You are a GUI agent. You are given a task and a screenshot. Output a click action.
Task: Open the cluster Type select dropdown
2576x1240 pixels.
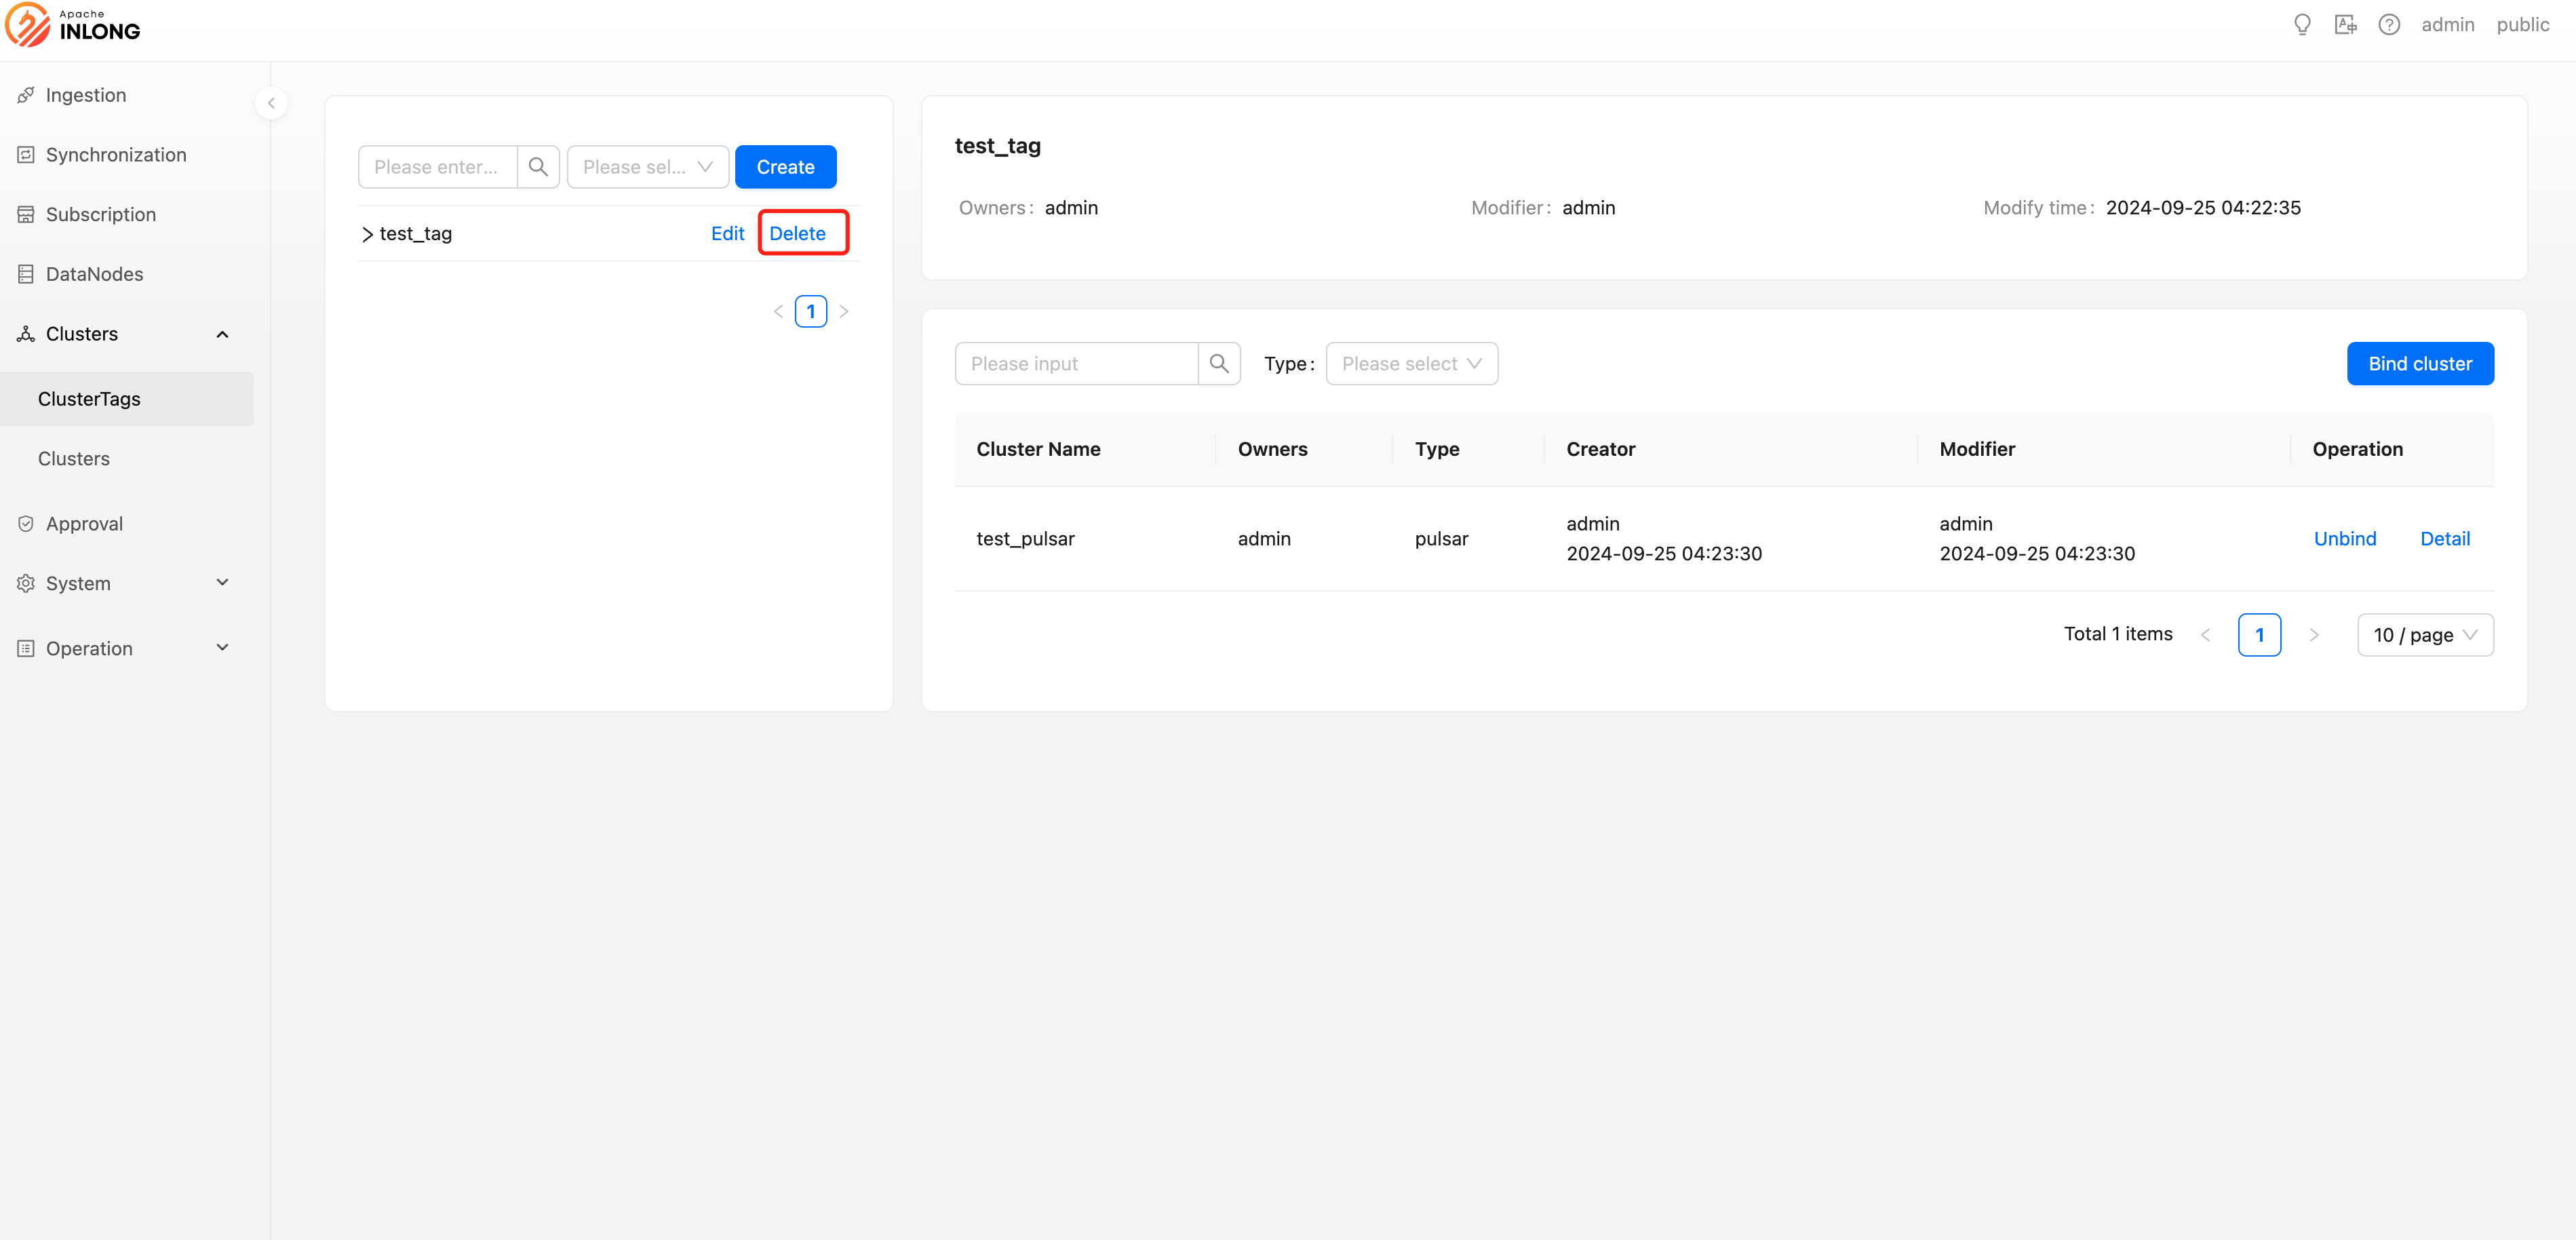pyautogui.click(x=1411, y=364)
